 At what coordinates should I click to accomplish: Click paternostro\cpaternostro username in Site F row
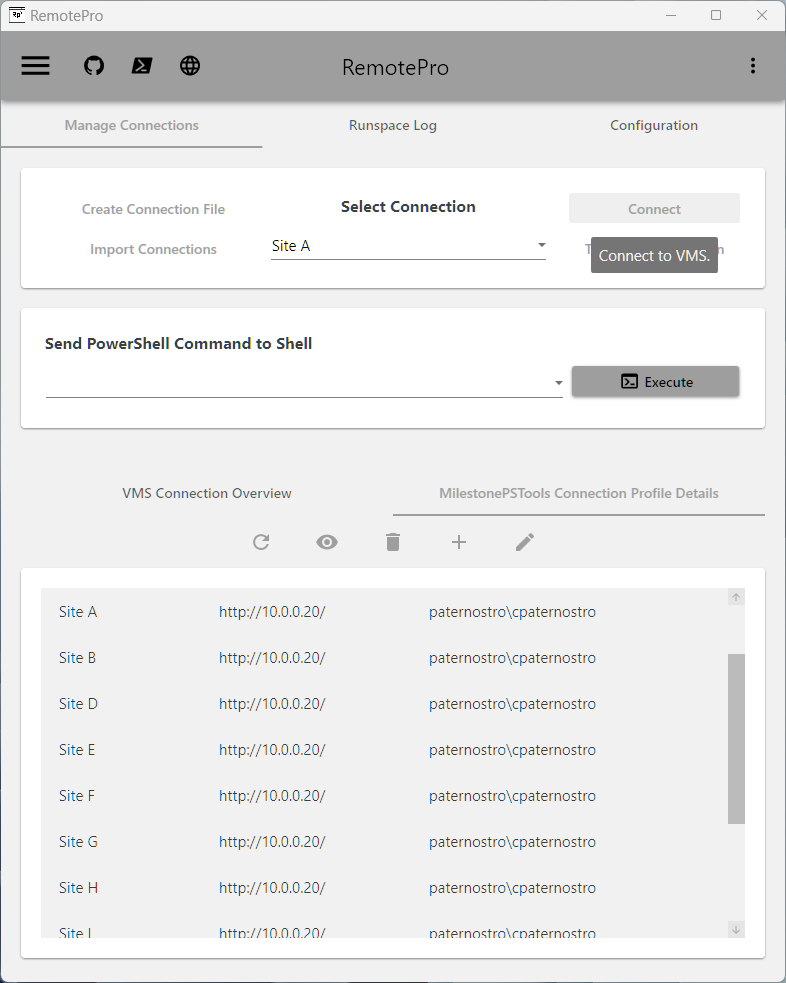512,796
